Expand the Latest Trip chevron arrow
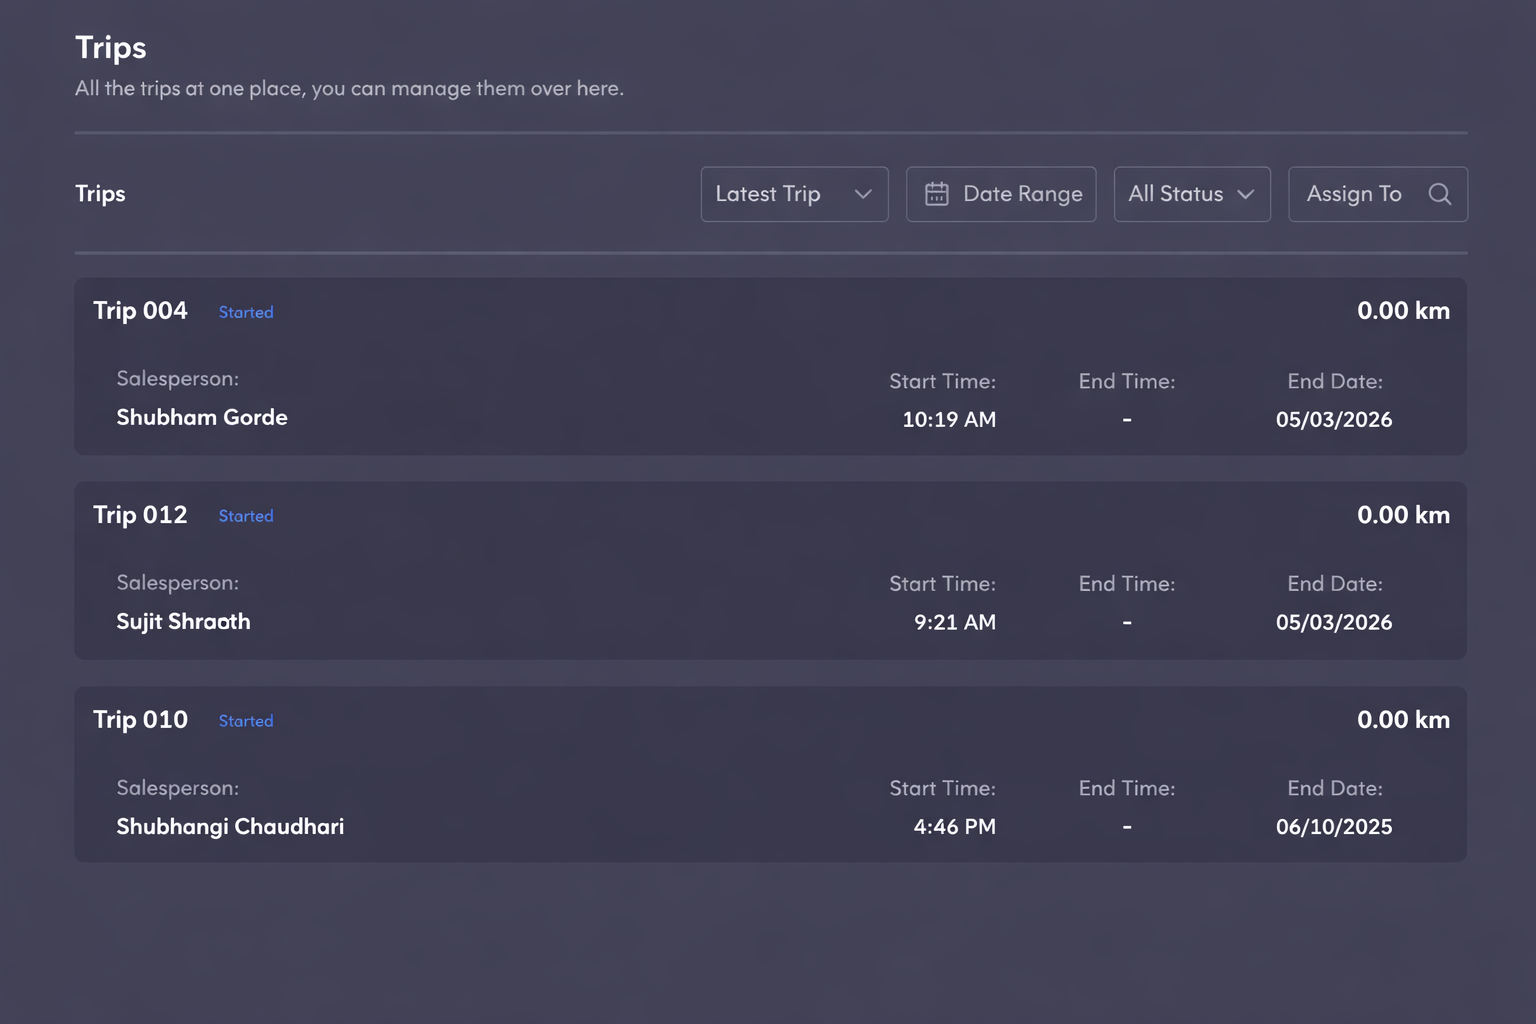This screenshot has width=1536, height=1024. pos(863,194)
